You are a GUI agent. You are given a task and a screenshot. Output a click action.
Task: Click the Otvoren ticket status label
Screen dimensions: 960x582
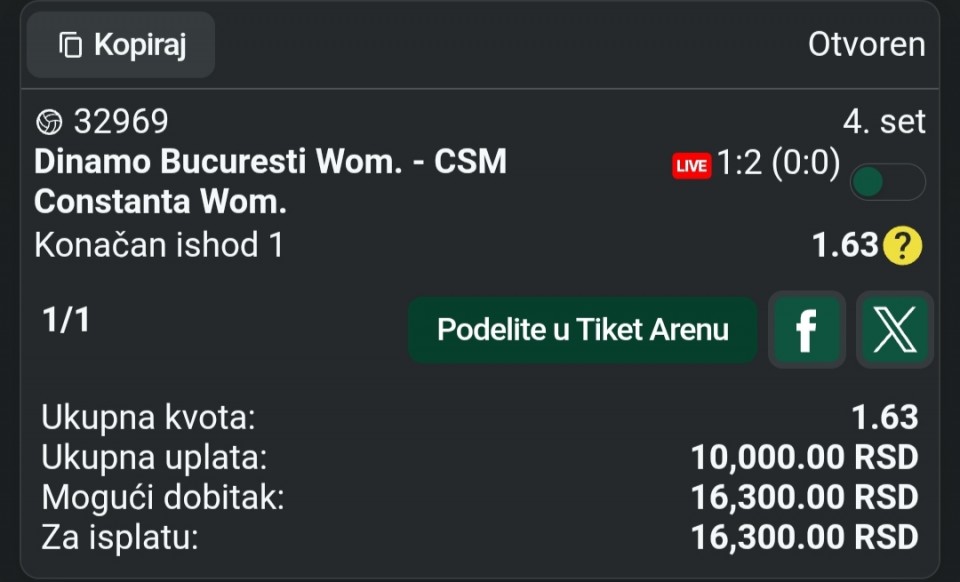coord(866,45)
